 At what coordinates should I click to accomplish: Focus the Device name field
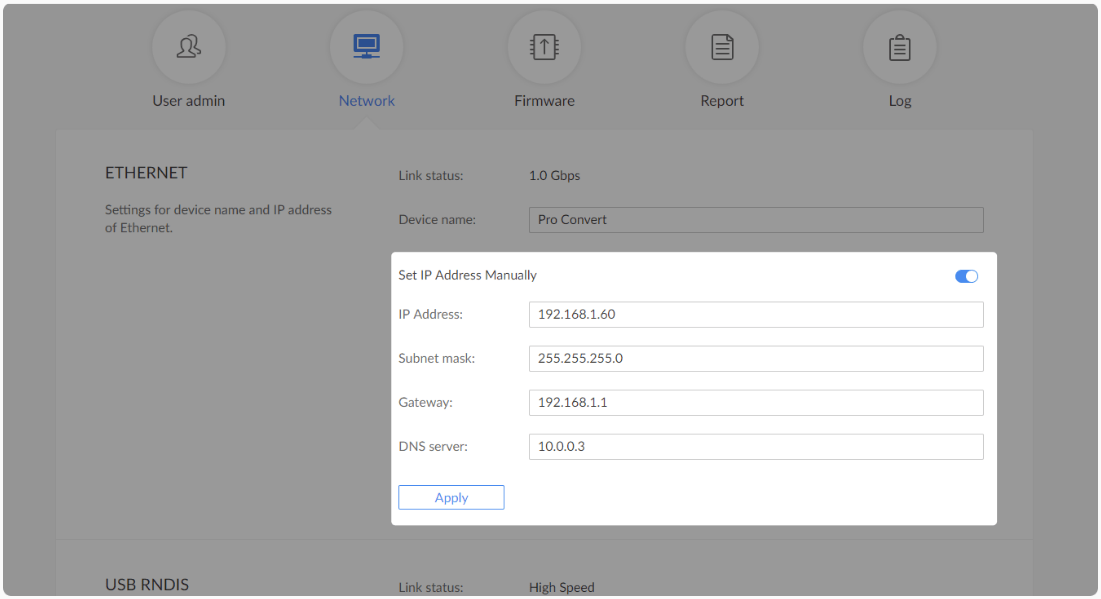[756, 220]
